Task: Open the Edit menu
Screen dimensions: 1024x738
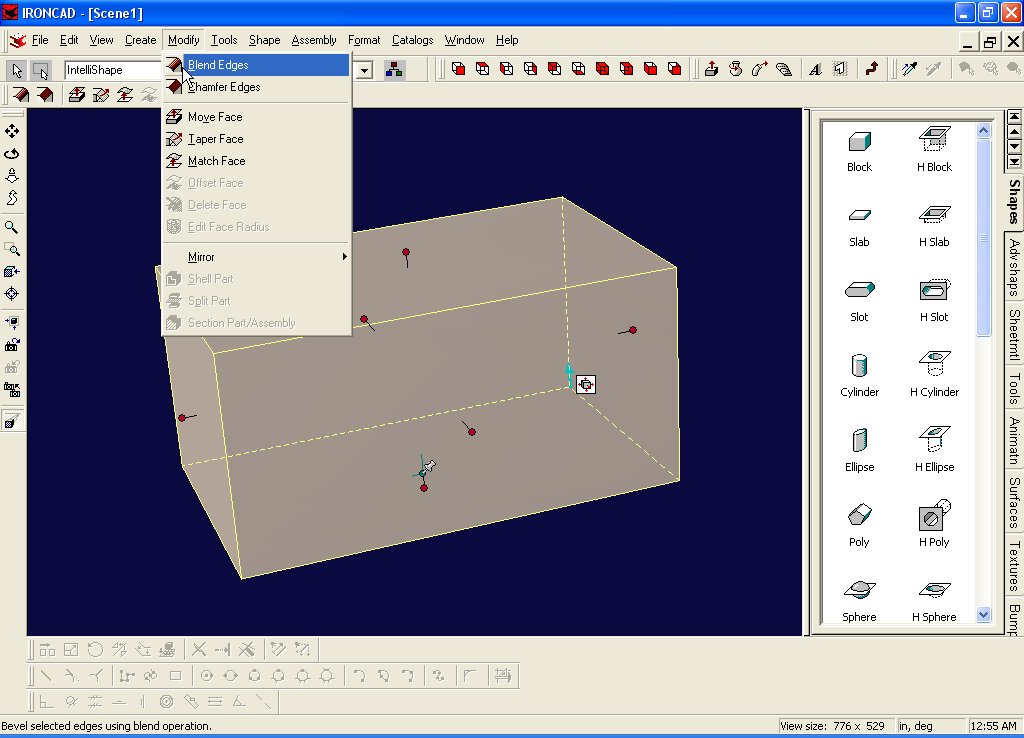Action: click(x=69, y=40)
